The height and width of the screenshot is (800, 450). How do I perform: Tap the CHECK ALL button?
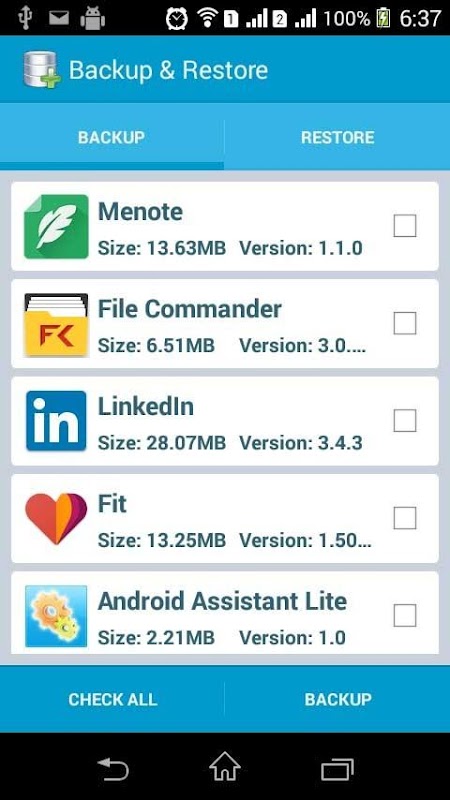[112, 699]
